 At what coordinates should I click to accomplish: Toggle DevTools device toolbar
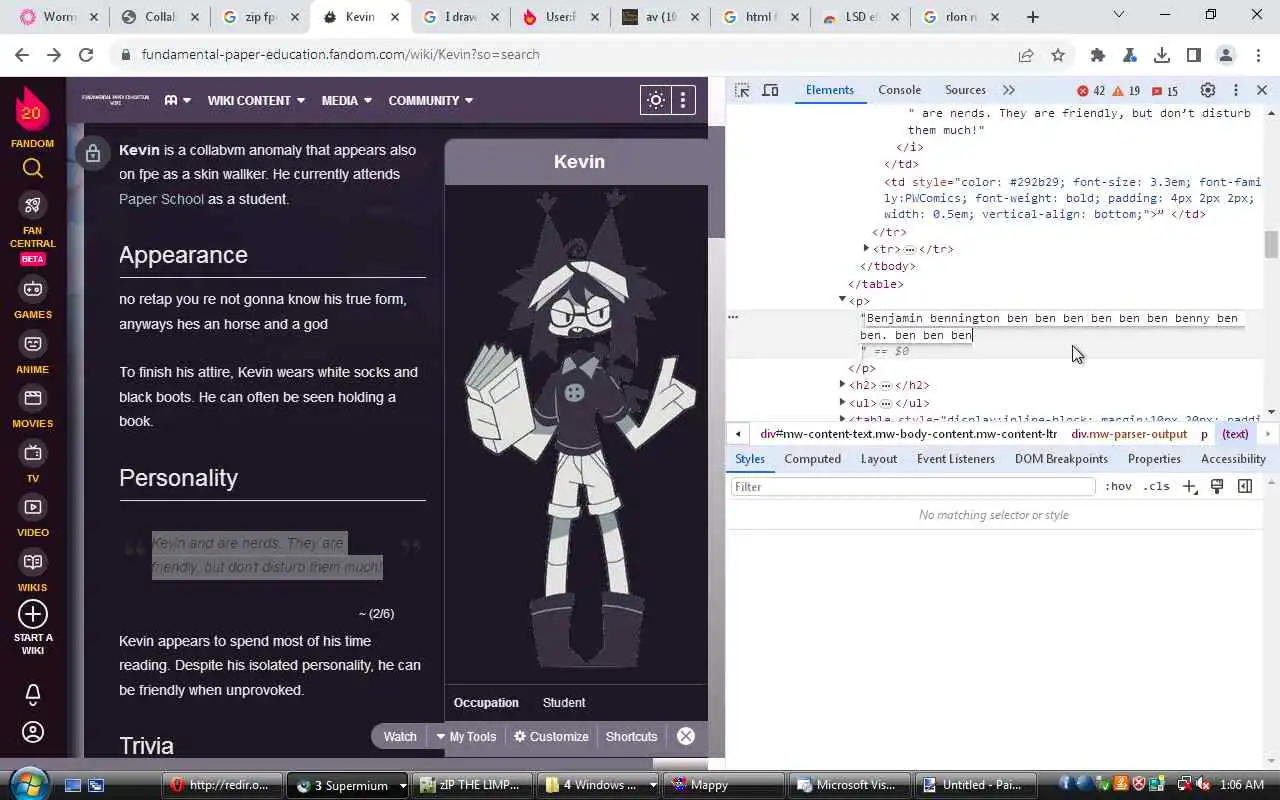[770, 90]
